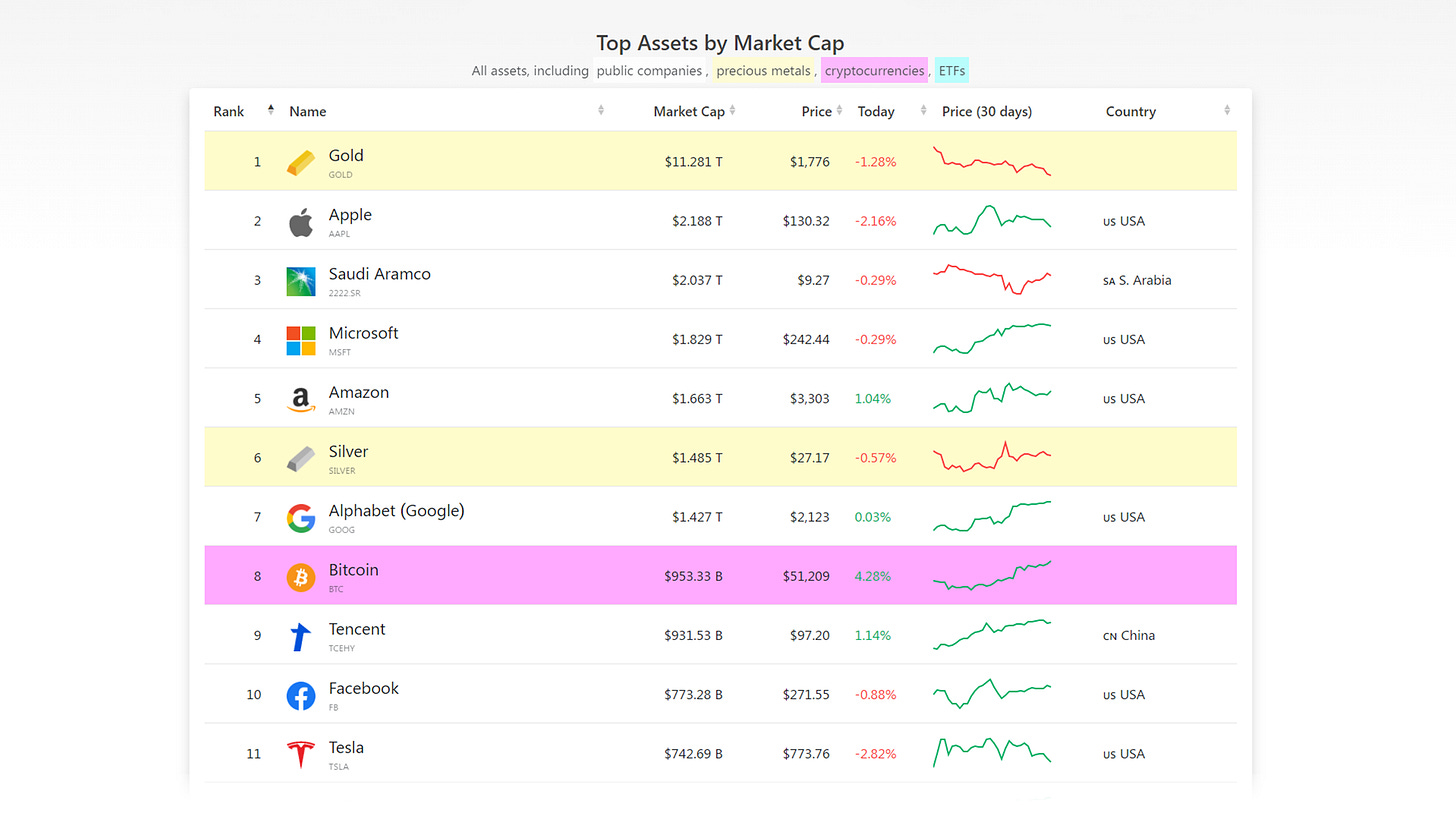This screenshot has width=1456, height=819.
Task: Click Amazon's 1.04% change value
Action: tap(873, 399)
